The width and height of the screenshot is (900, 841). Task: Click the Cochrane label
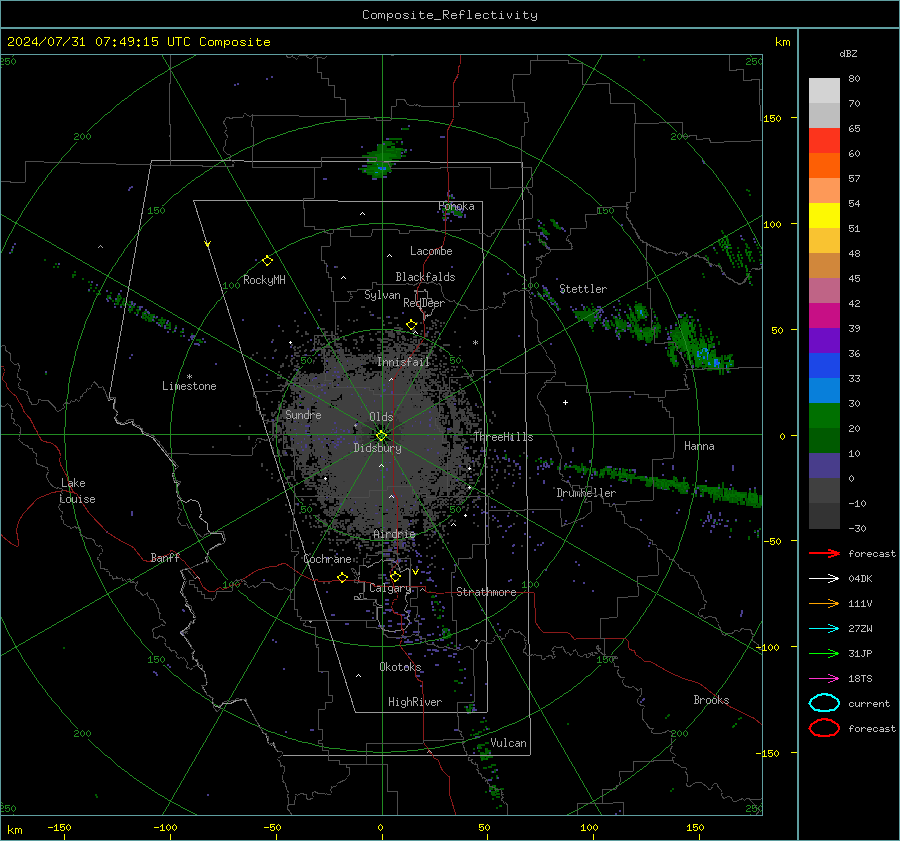coord(327,559)
